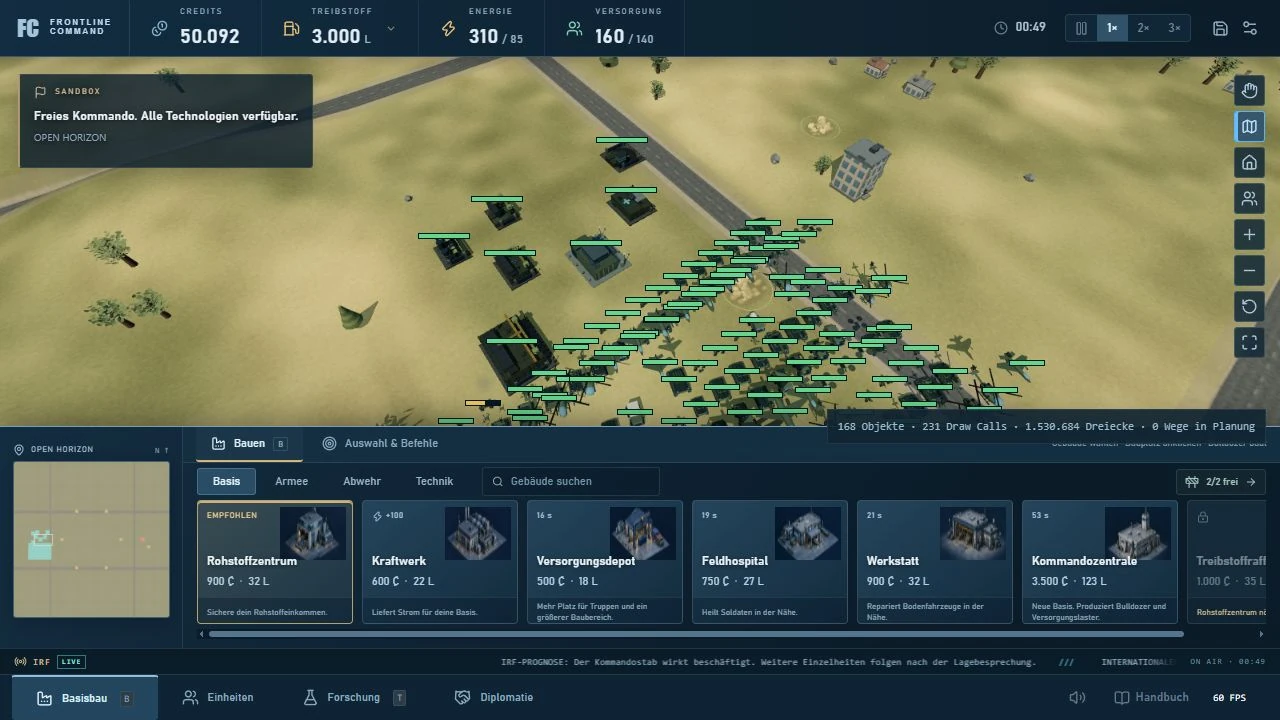Open the Basisbau bottom menu

pos(85,698)
